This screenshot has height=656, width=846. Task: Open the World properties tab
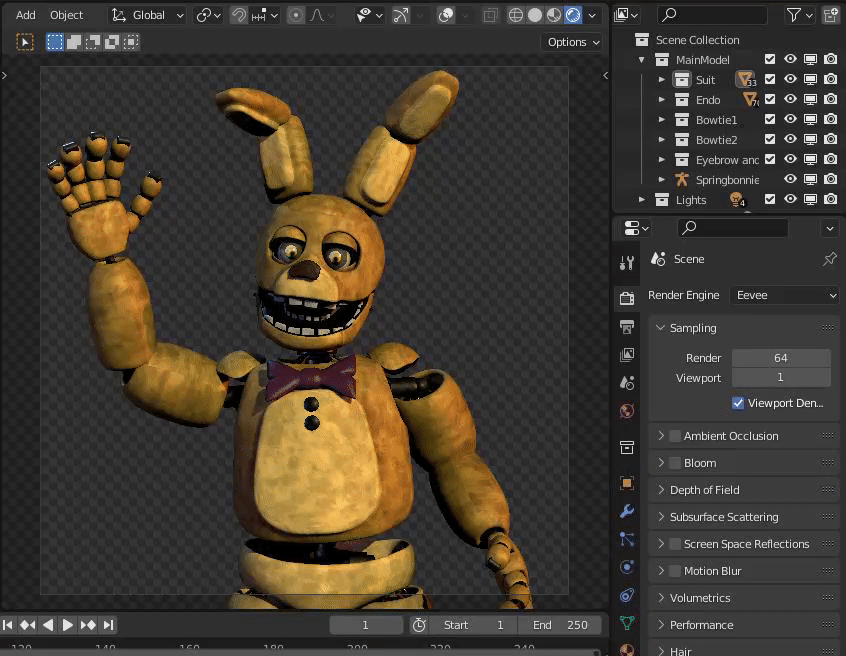pyautogui.click(x=627, y=411)
